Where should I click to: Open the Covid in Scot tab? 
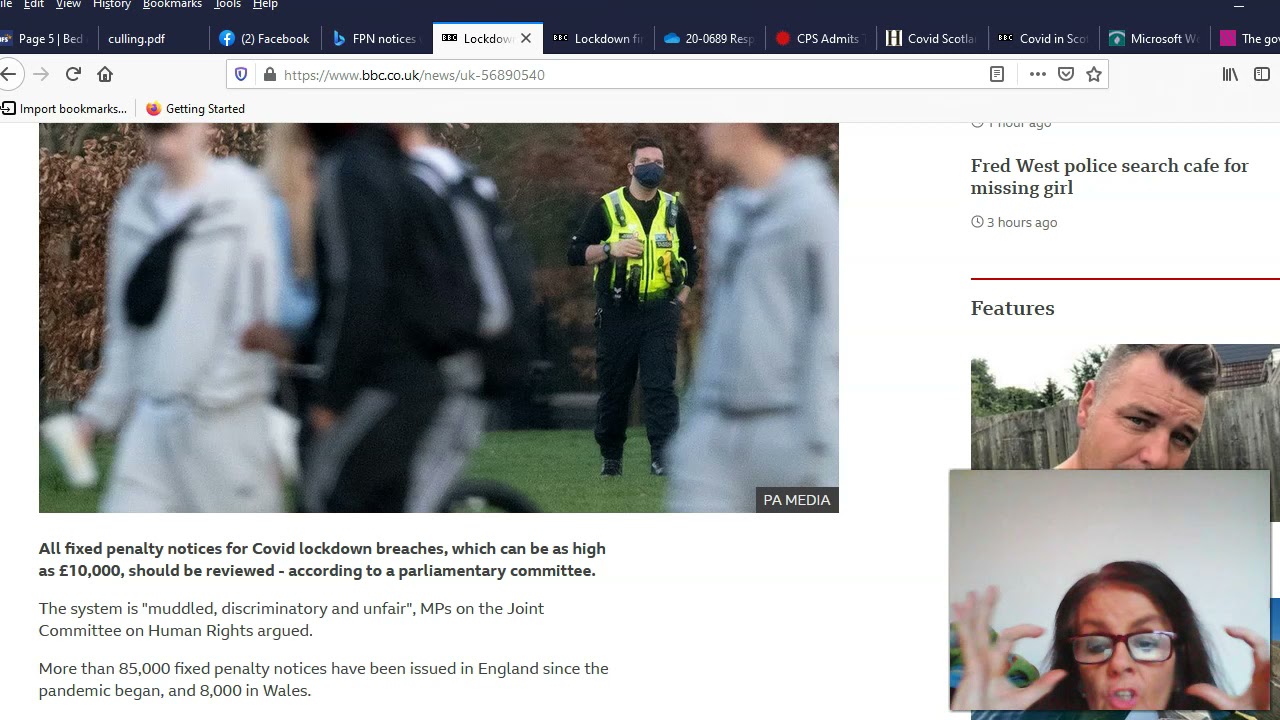1044,38
